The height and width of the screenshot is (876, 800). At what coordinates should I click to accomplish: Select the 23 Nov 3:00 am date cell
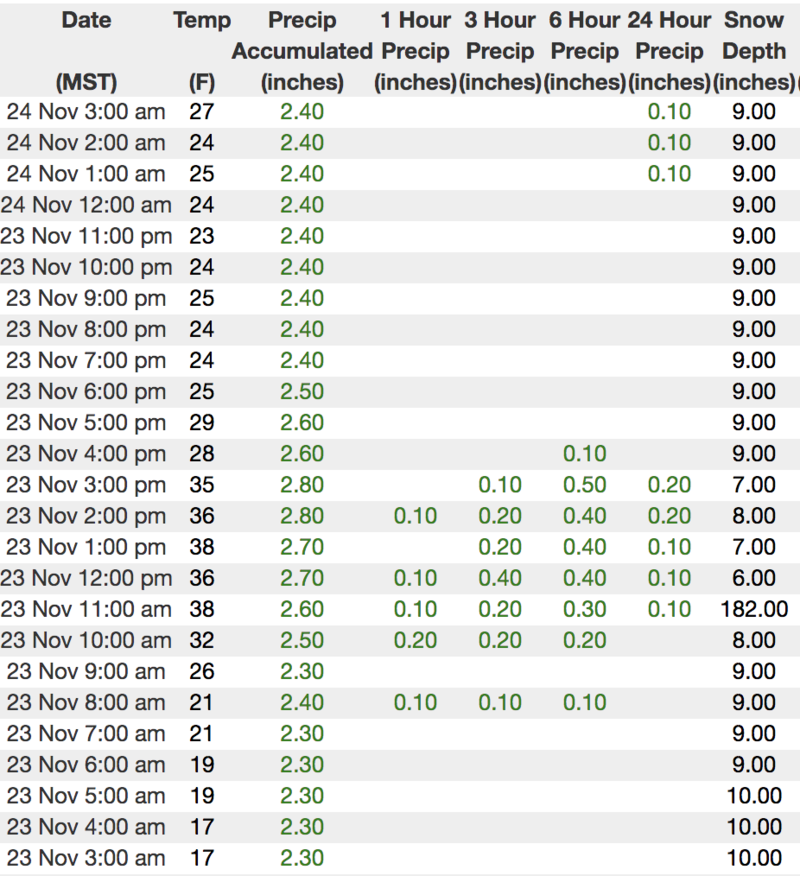pos(86,858)
